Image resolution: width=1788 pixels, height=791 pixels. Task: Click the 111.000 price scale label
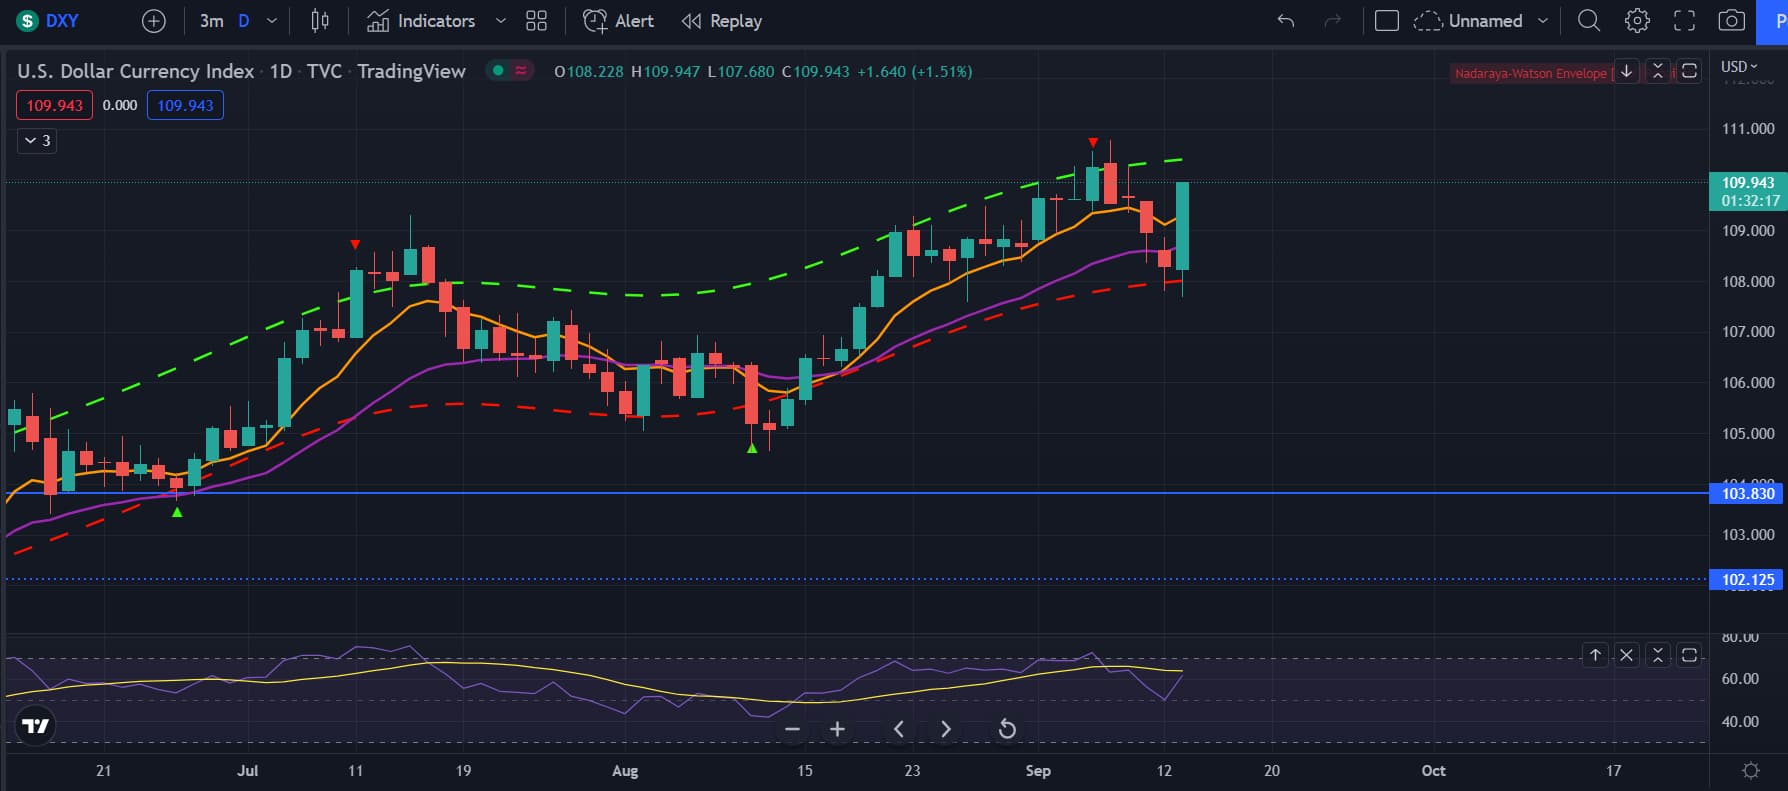[x=1748, y=129]
